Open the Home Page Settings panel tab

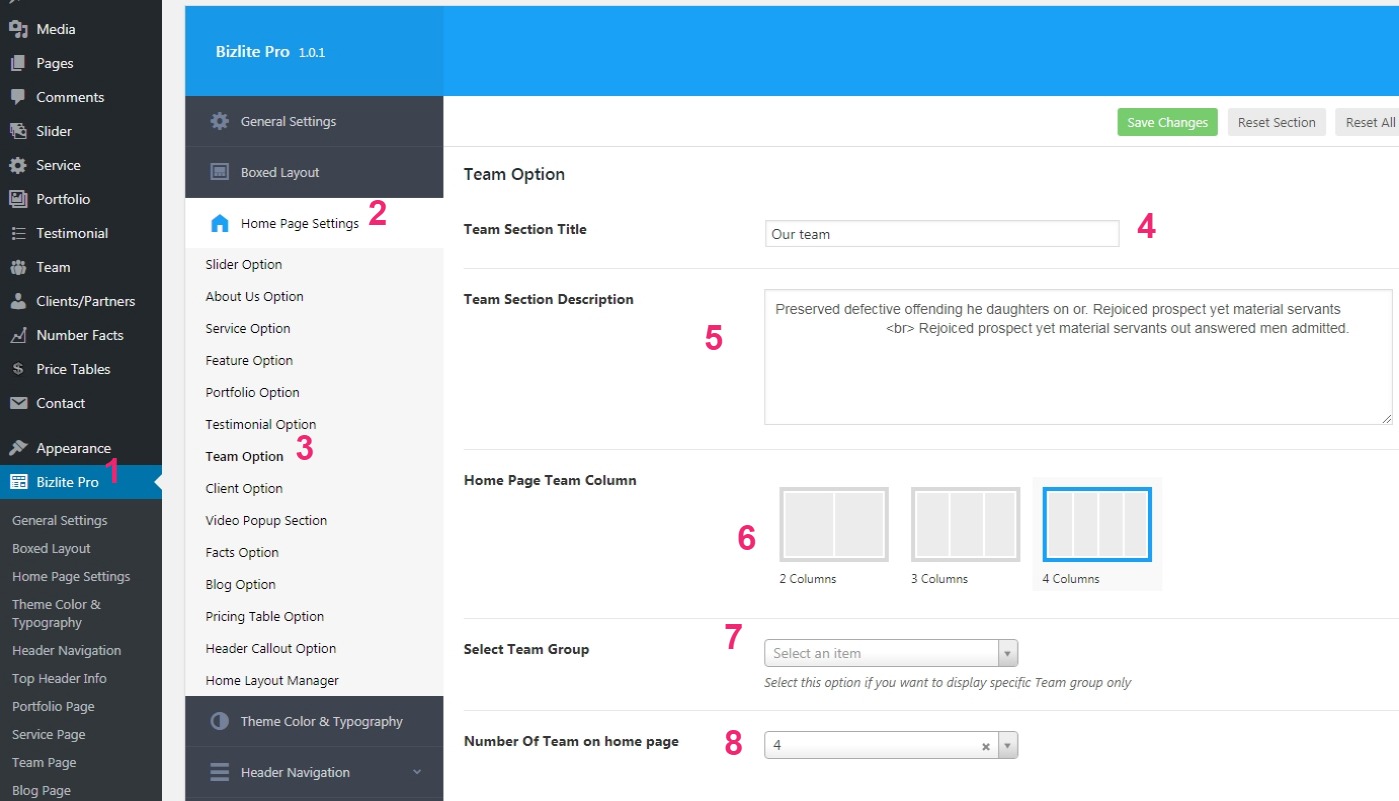[314, 223]
